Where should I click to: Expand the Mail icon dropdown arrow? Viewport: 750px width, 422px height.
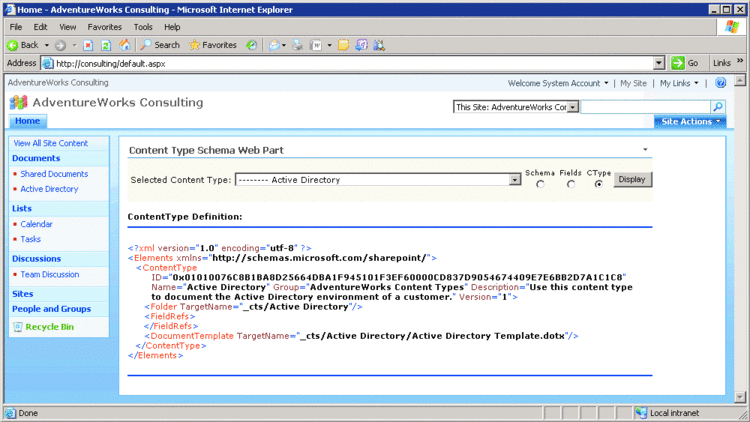coord(284,45)
